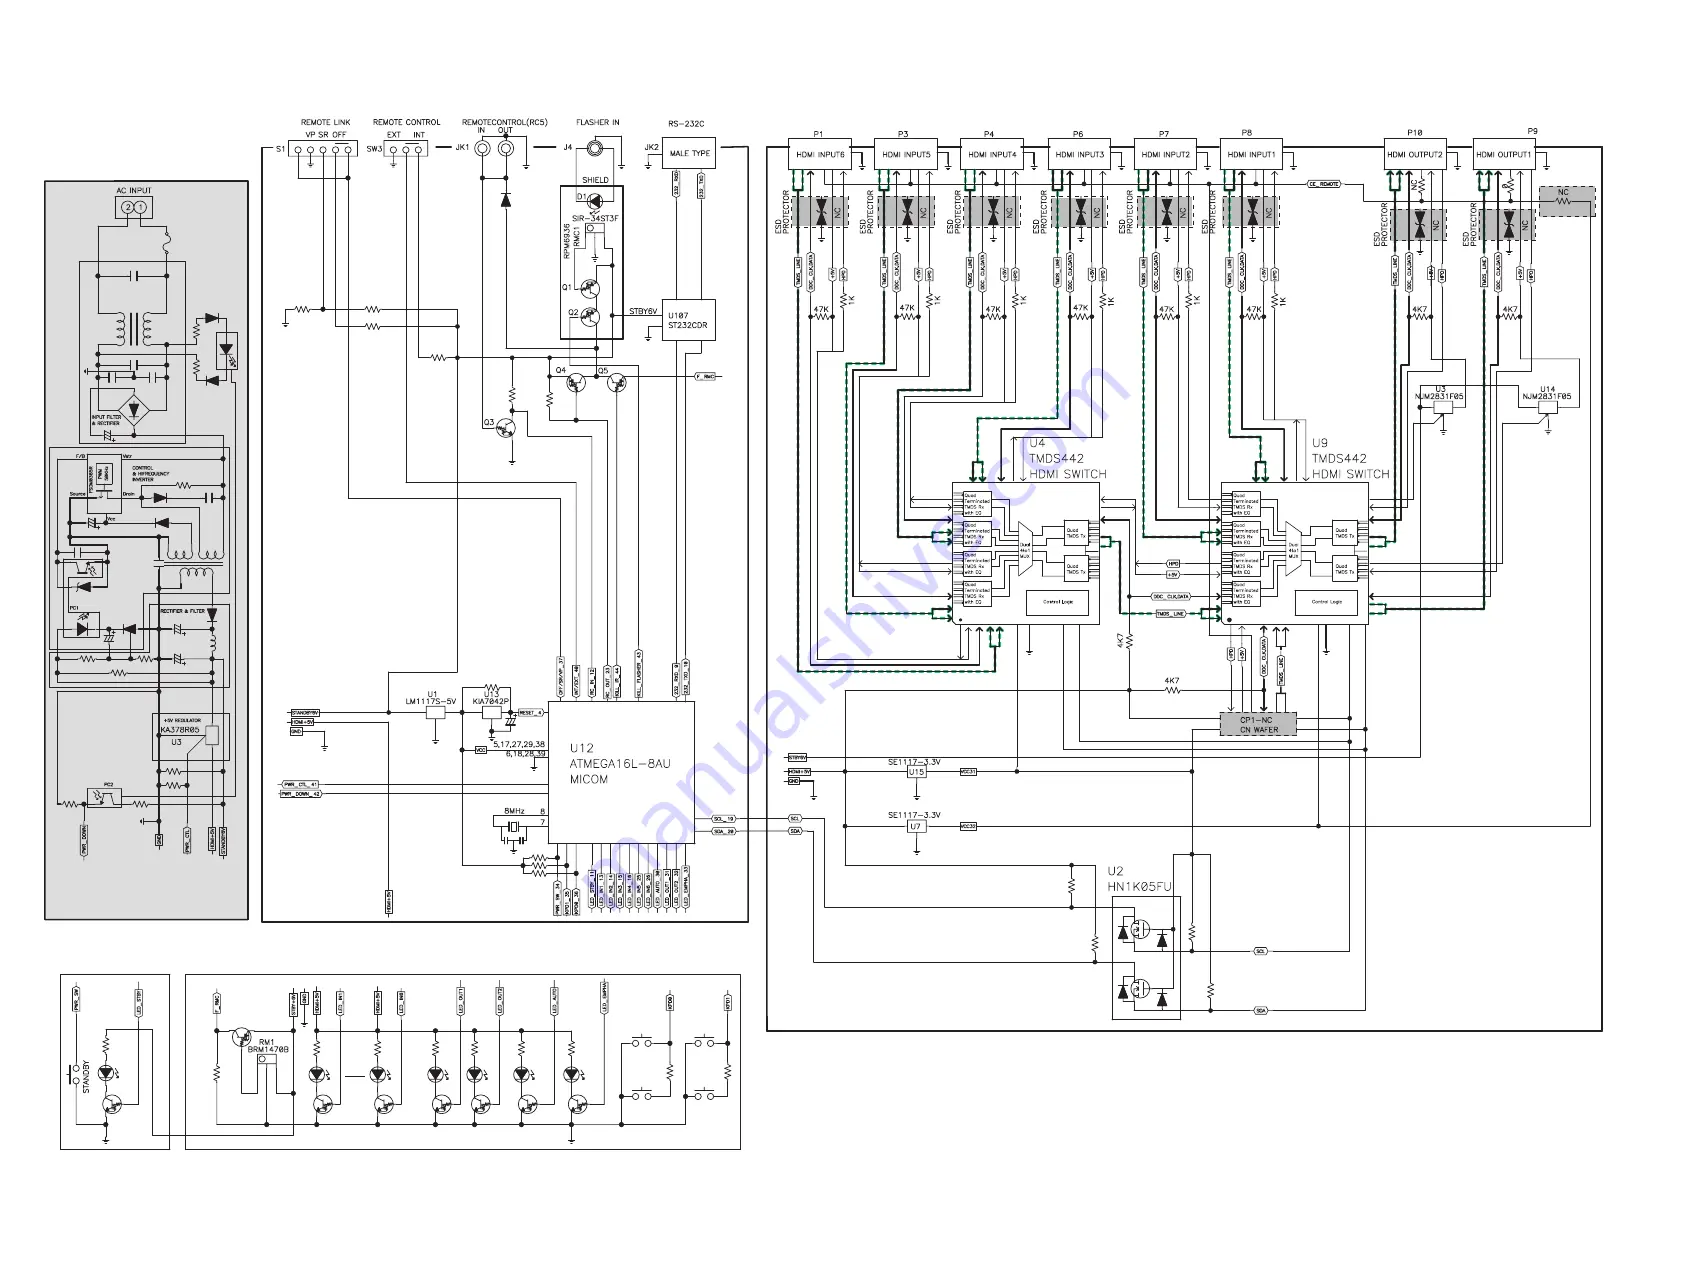Select the SIR-34ST3F diode label
Viewport: 1701px width, 1263px height.
click(595, 218)
